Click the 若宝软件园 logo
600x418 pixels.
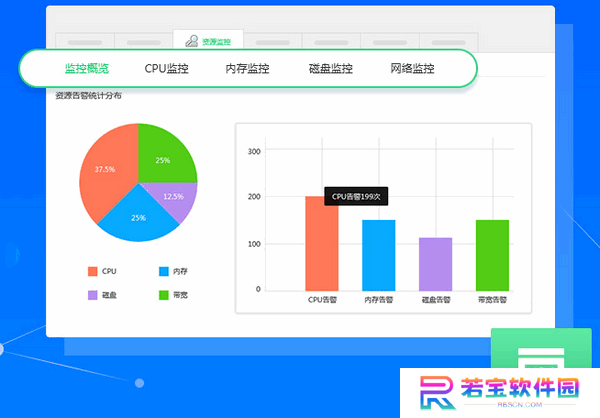(x=500, y=392)
